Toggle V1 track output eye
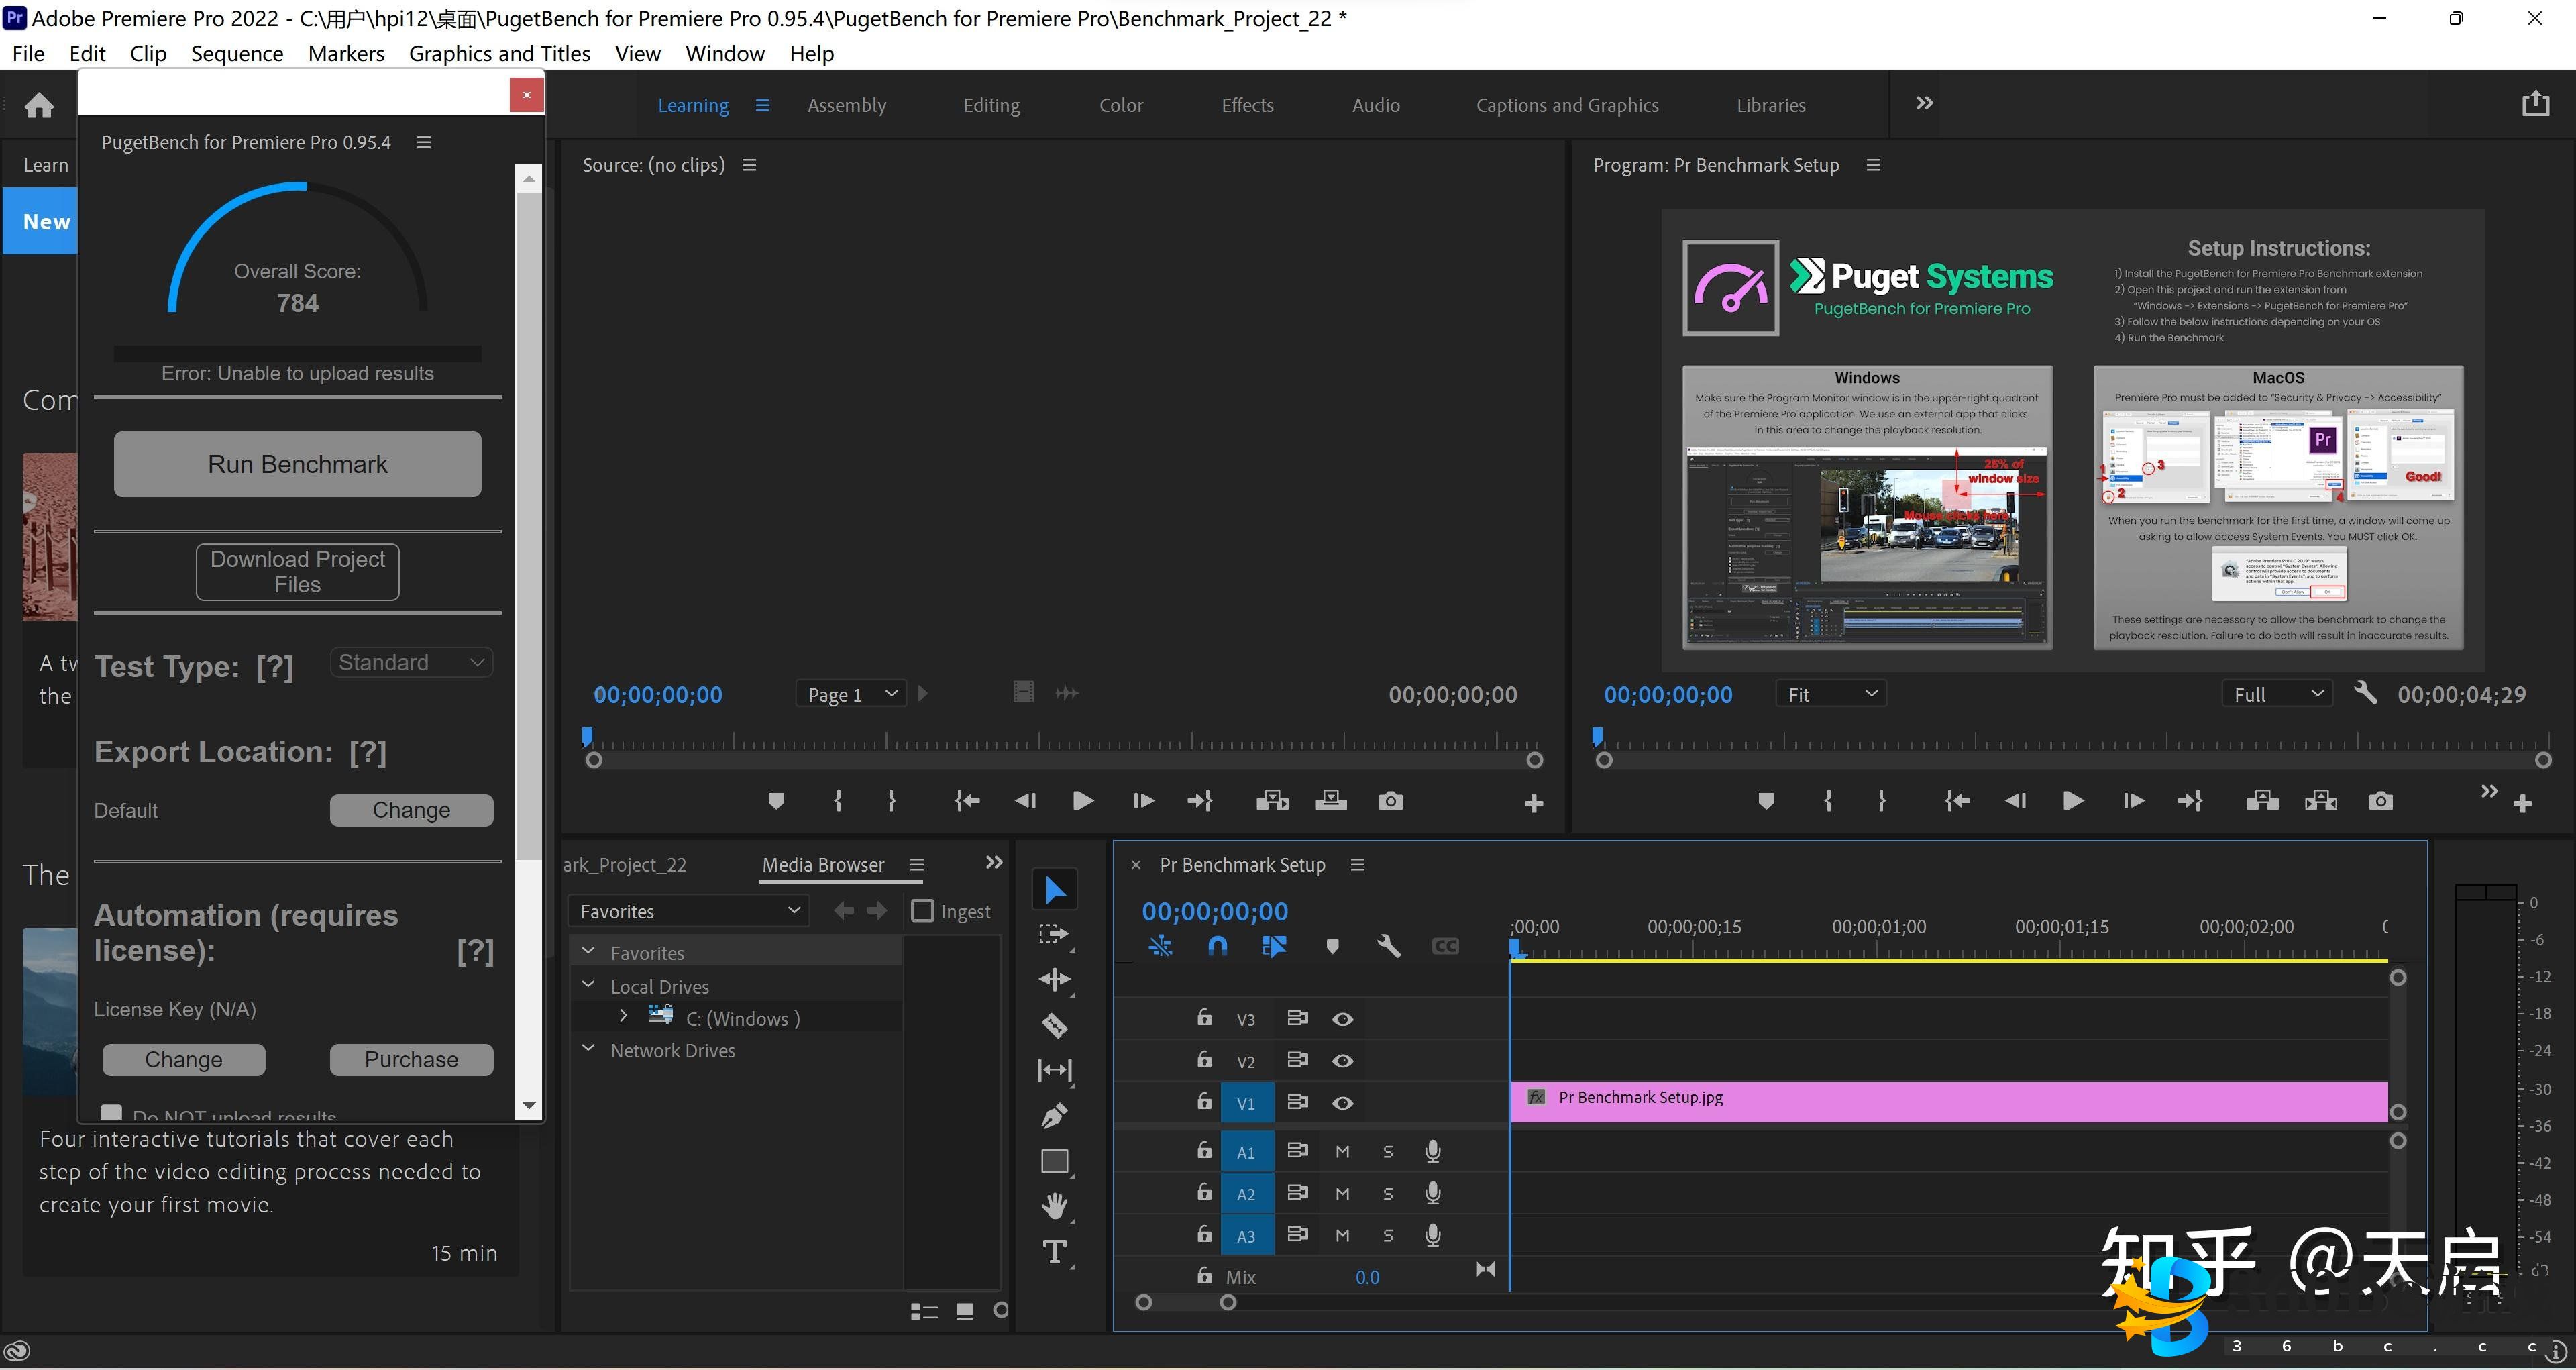2576x1370 pixels. (x=1342, y=1103)
